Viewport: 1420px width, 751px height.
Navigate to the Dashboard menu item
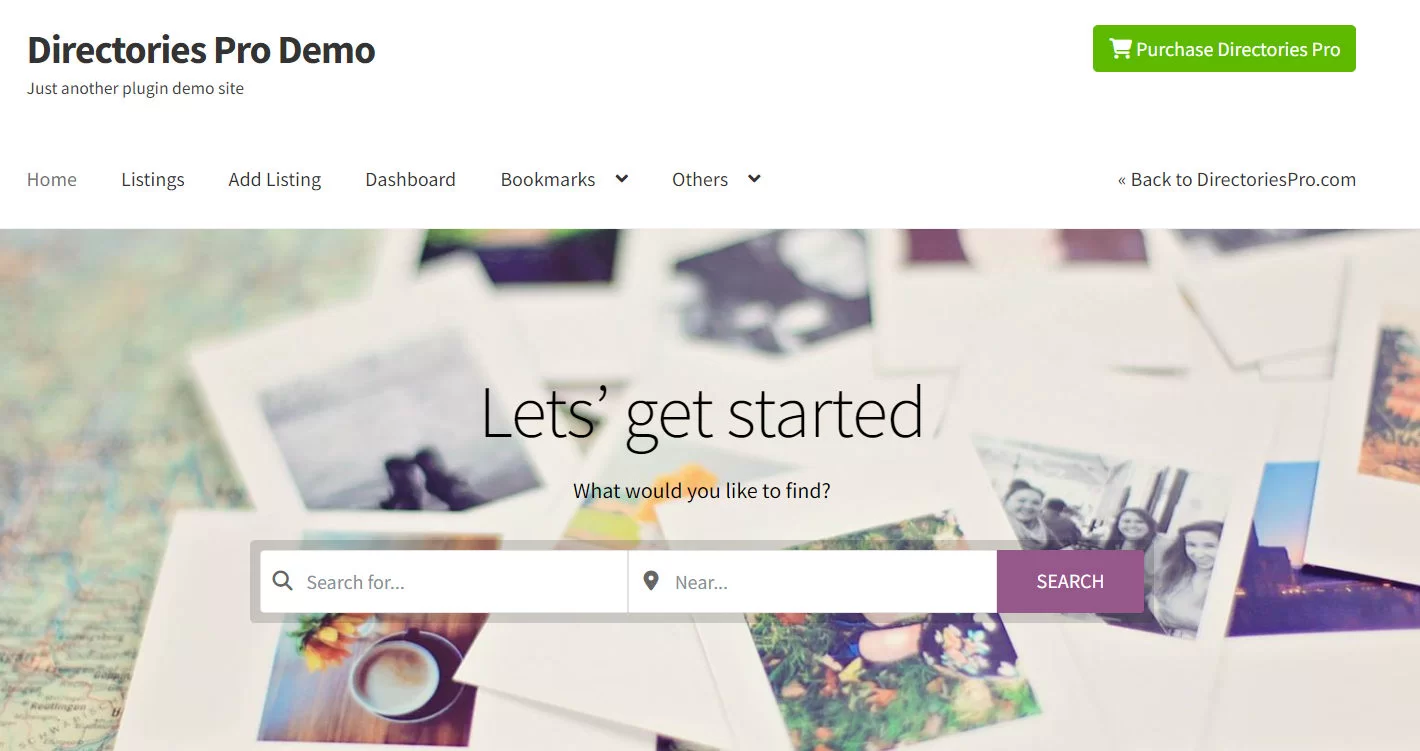[410, 179]
